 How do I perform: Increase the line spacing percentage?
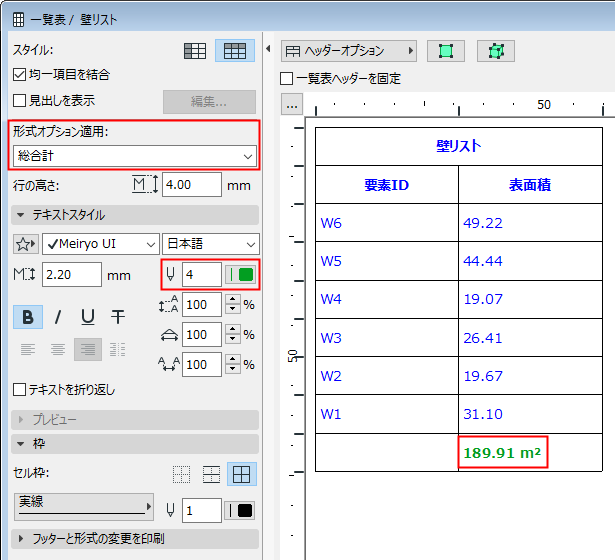(x=233, y=300)
